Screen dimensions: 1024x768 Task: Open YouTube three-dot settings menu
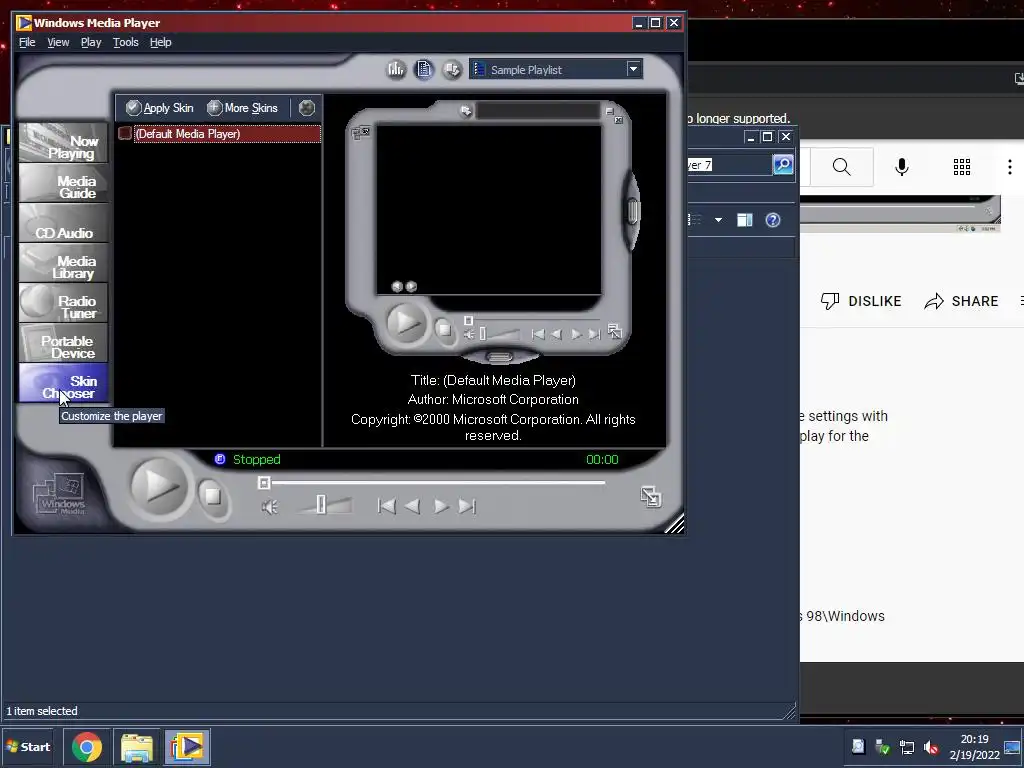pyautogui.click(x=1010, y=167)
